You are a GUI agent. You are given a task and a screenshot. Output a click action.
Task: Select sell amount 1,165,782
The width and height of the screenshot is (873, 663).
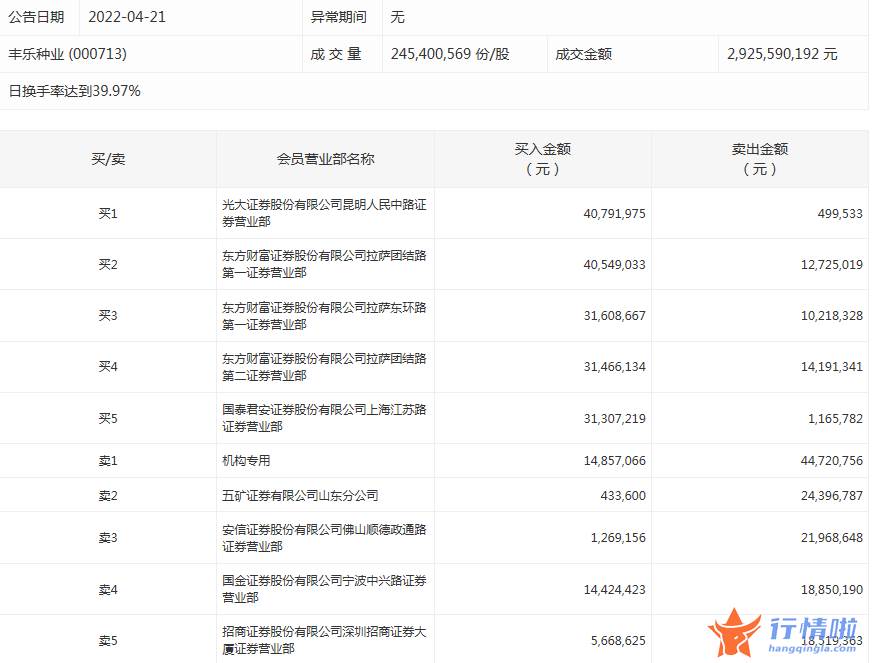[x=836, y=419]
